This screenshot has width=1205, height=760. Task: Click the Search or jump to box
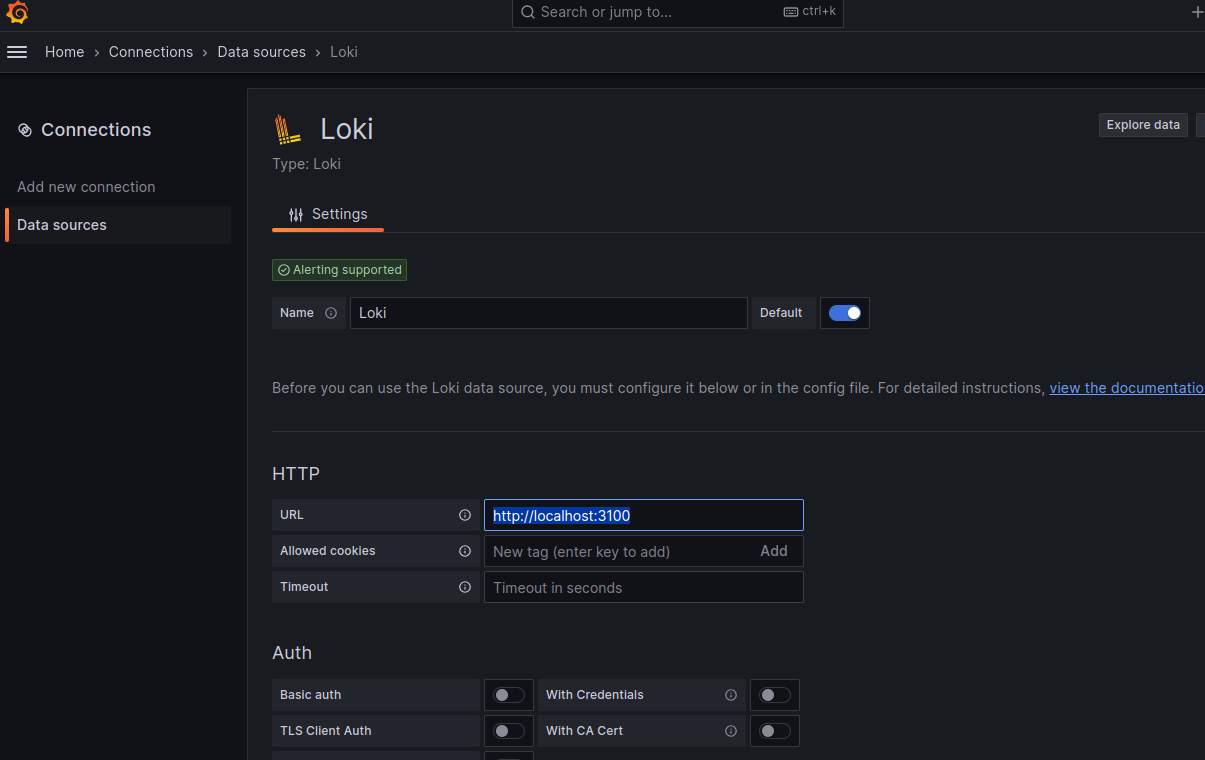[x=678, y=13]
